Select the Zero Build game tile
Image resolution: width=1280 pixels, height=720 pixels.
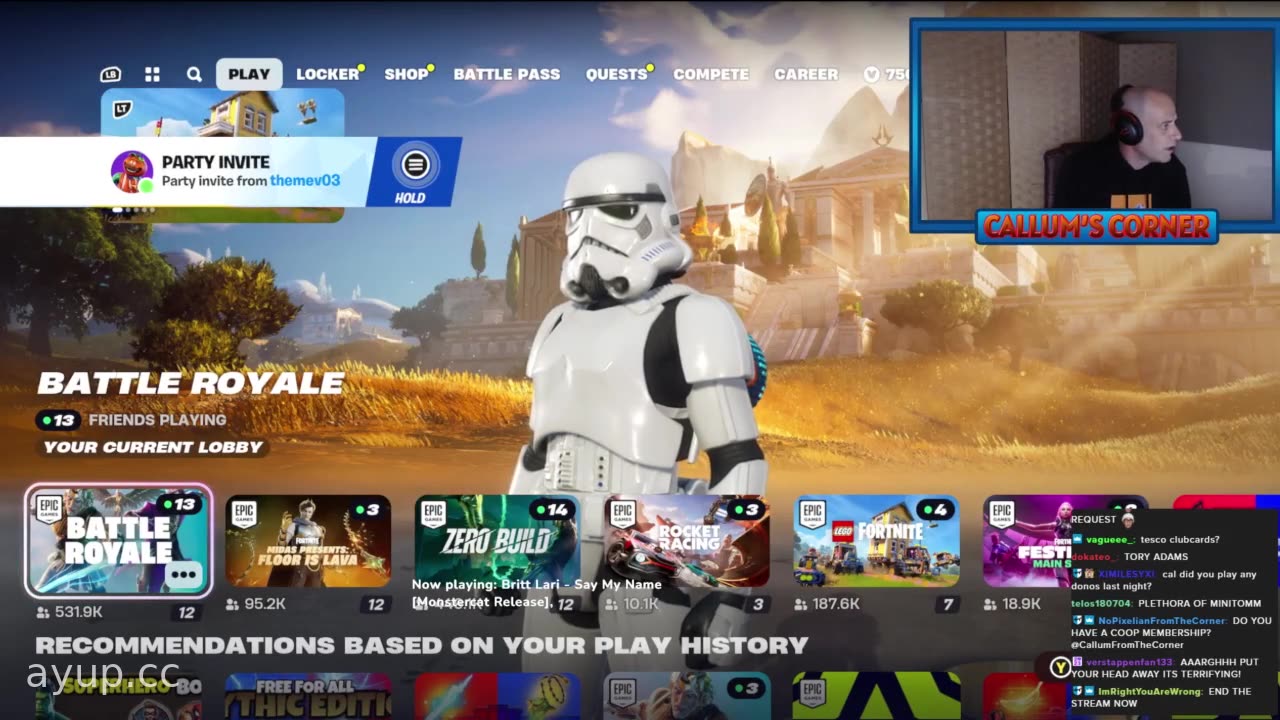[497, 541]
